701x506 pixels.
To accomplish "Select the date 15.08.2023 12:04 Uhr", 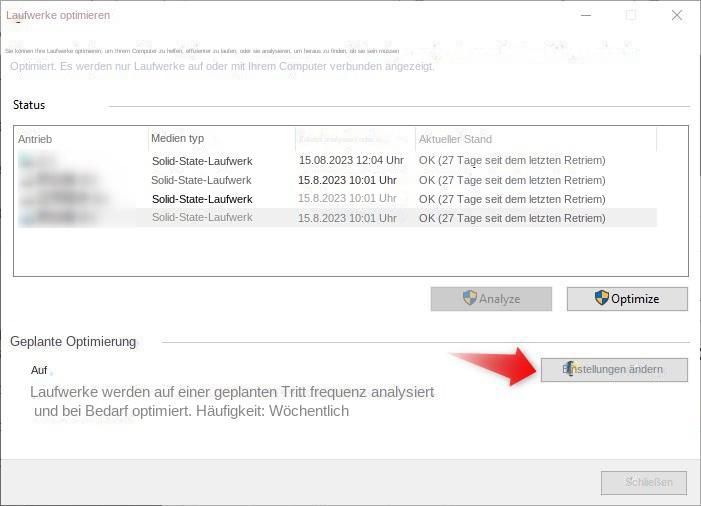I will click(x=351, y=160).
